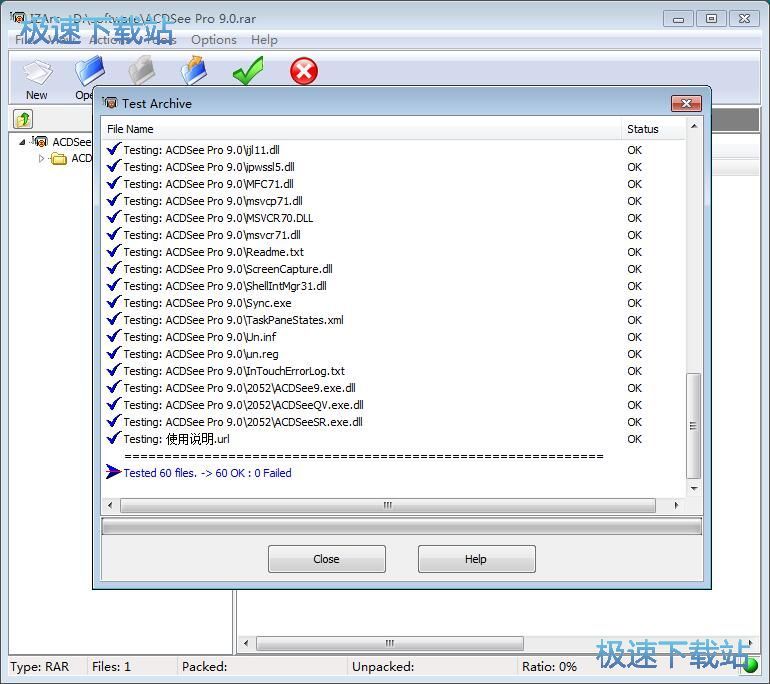
Task: Click the green status light in status bar
Action: [750, 666]
